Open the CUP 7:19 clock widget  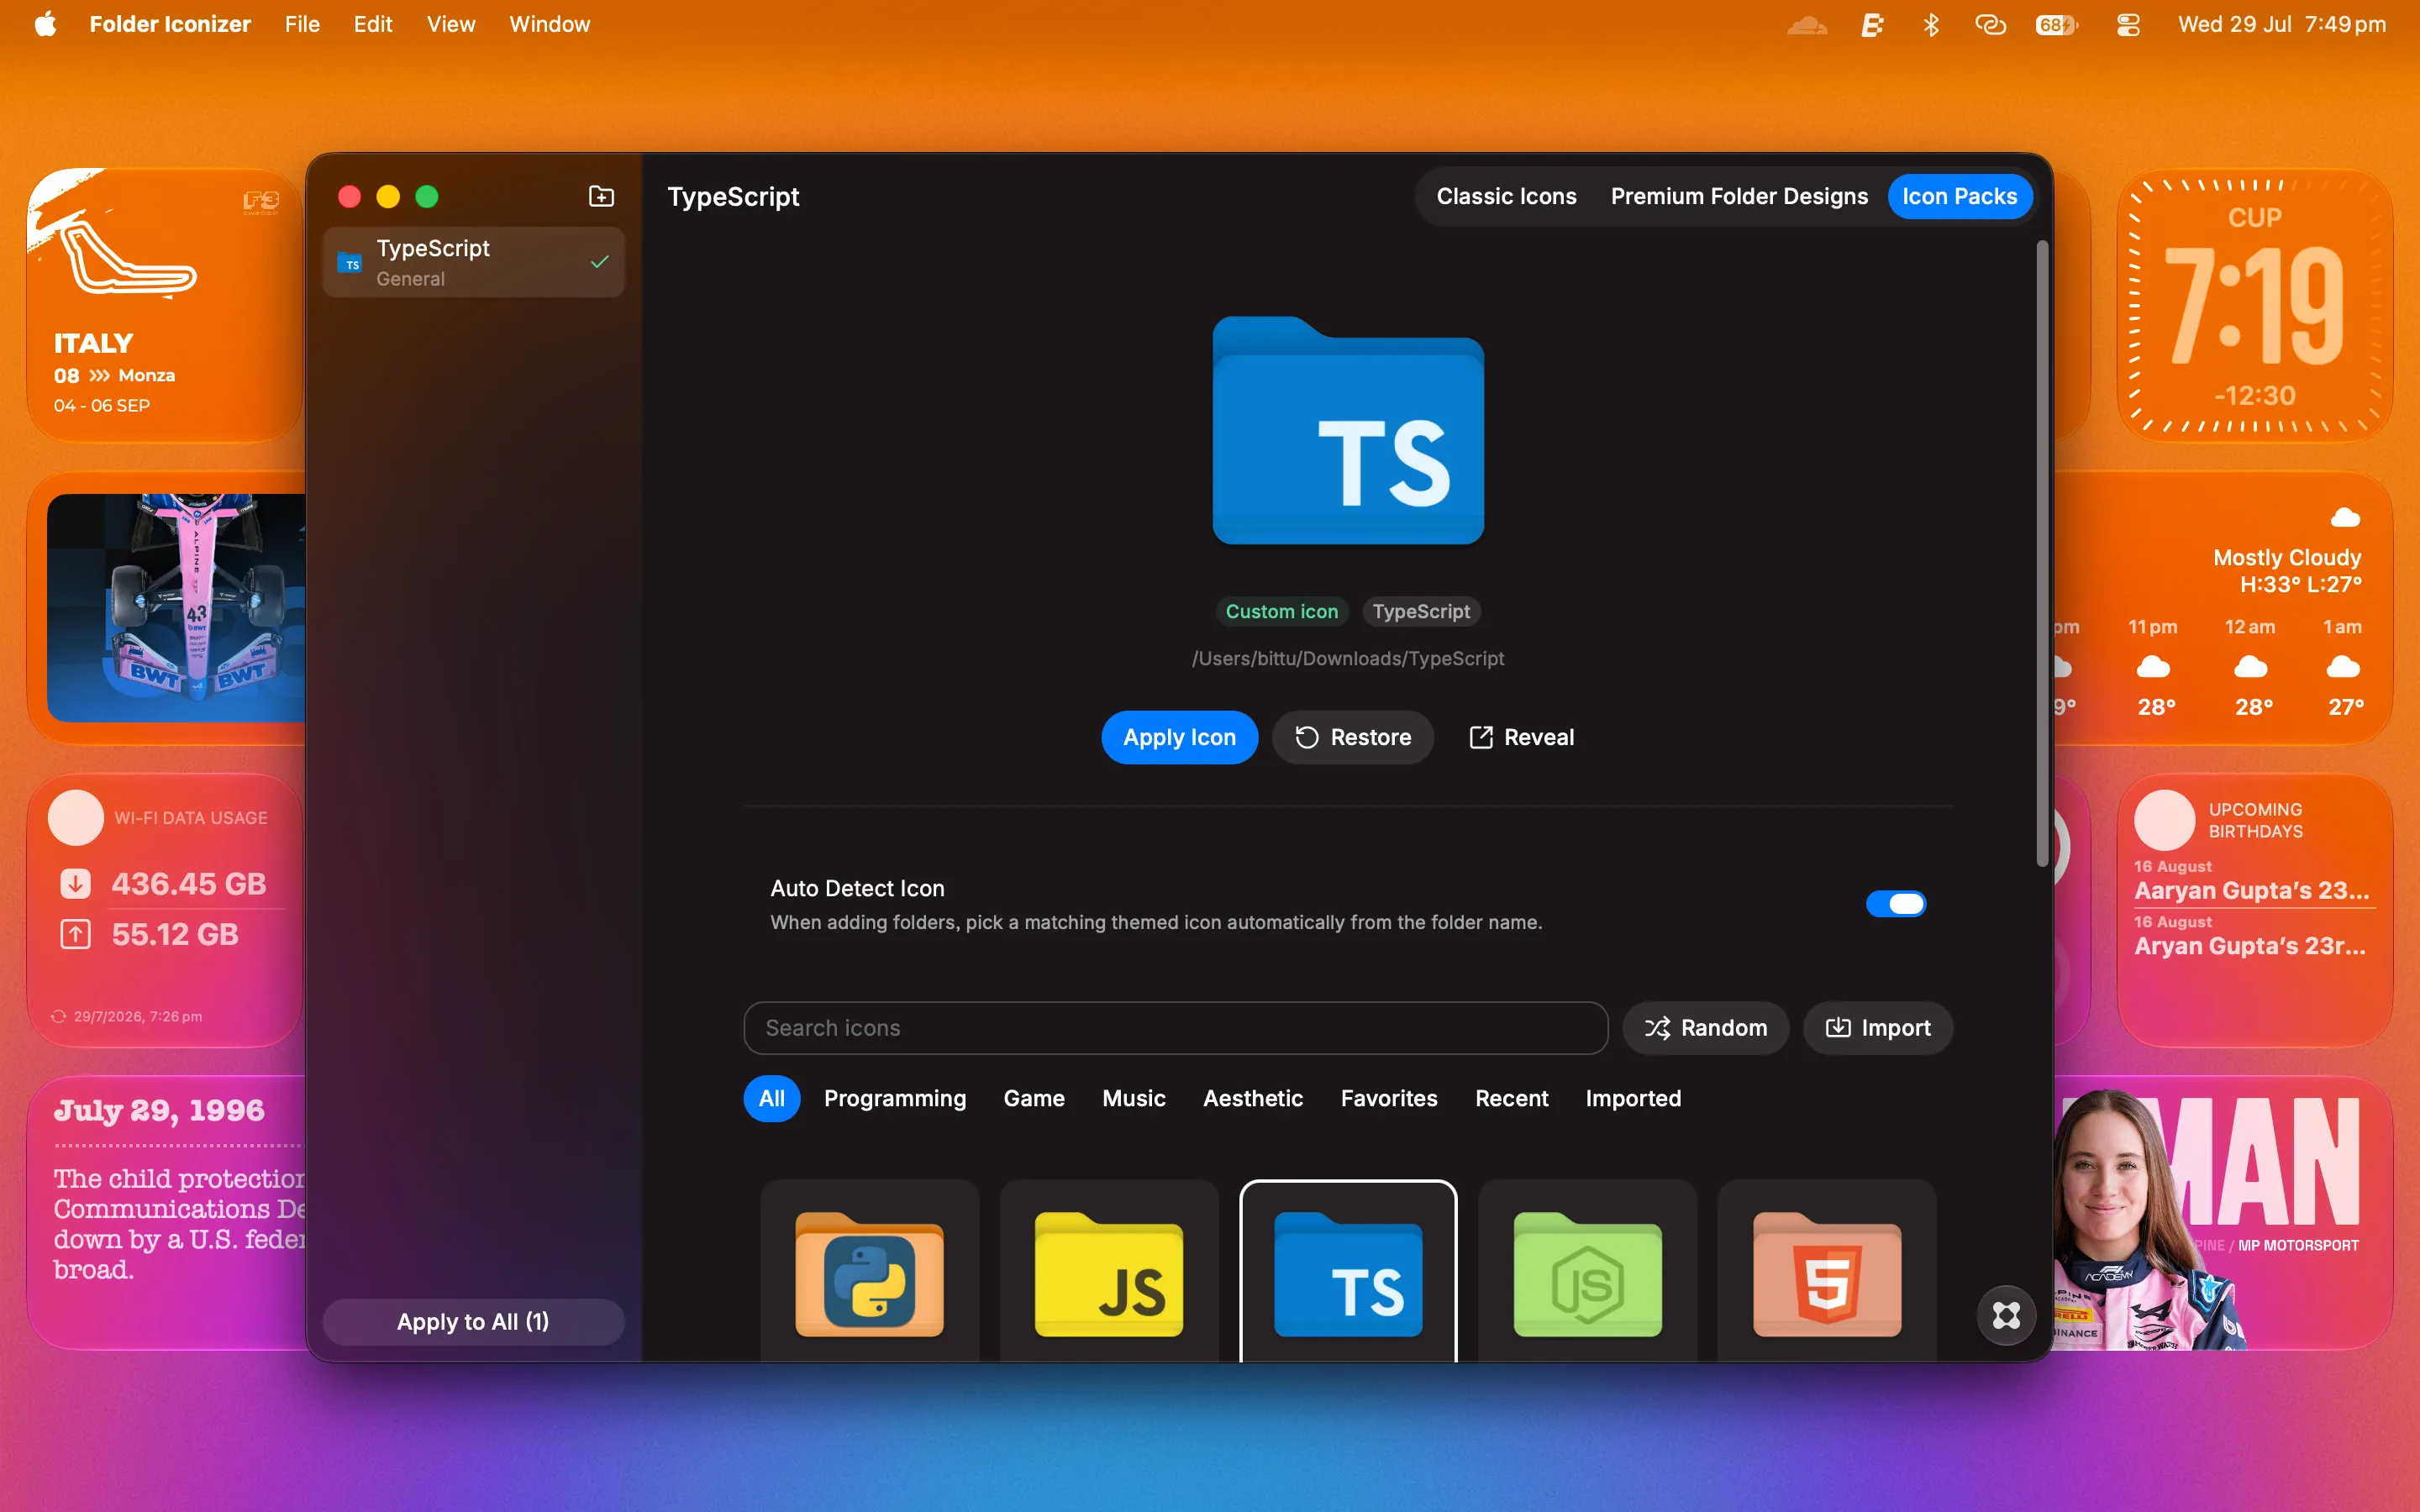tap(2254, 305)
